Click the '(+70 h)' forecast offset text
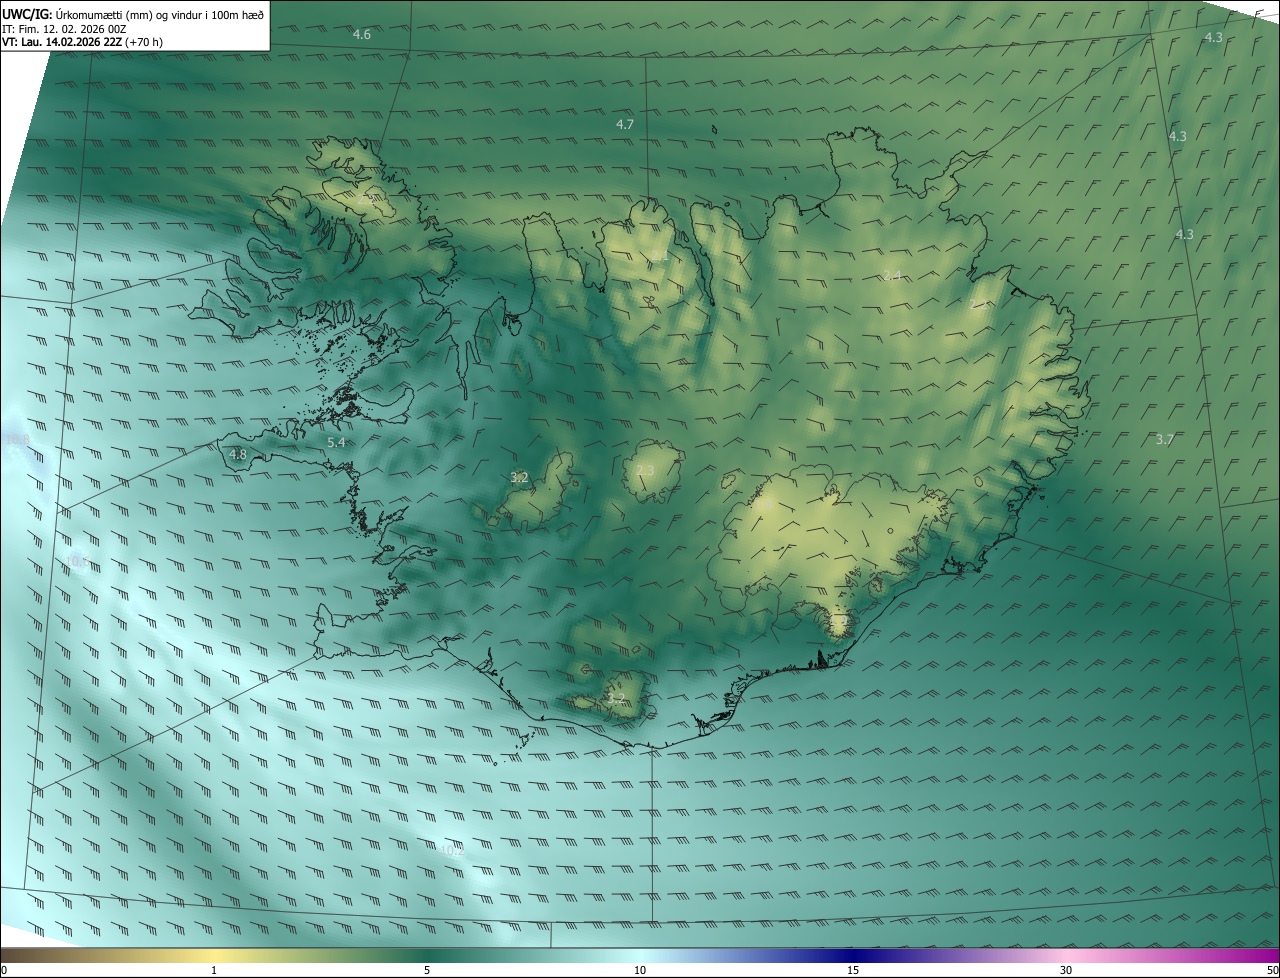Viewport: 1280px width, 978px height. pos(144,42)
